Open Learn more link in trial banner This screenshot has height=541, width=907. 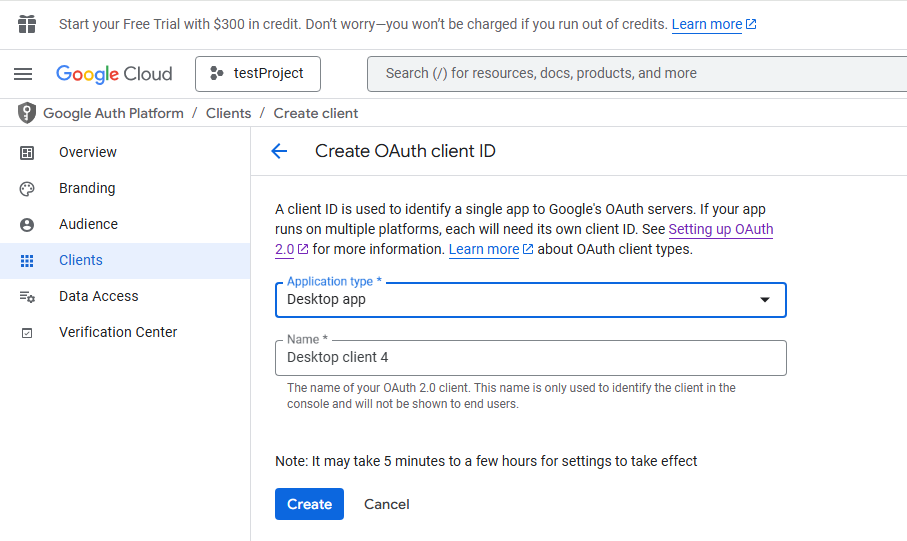(714, 24)
